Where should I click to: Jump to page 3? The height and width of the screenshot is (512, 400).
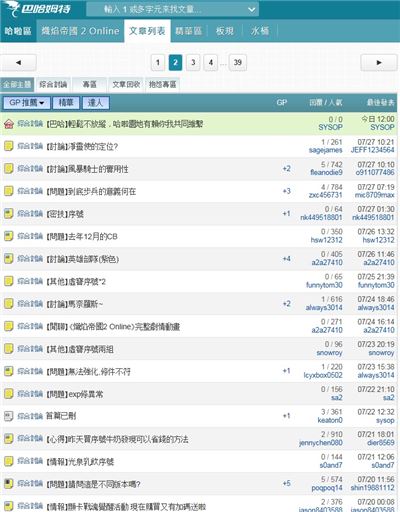coord(193,62)
